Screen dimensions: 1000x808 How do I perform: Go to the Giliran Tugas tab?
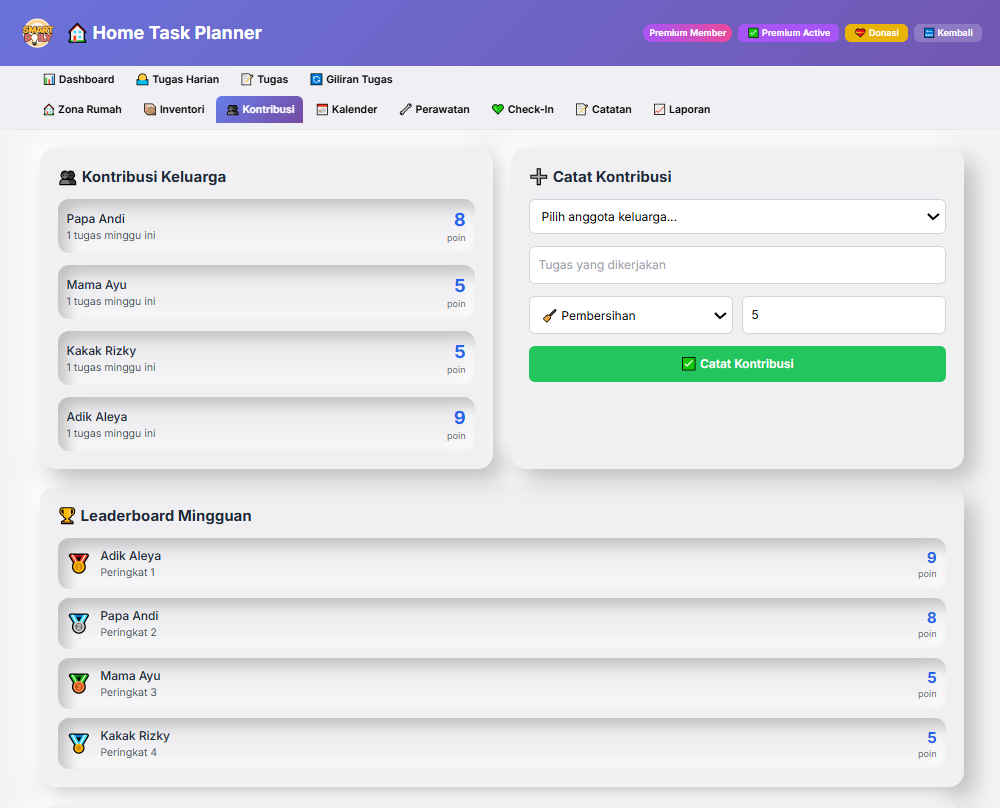tap(351, 79)
